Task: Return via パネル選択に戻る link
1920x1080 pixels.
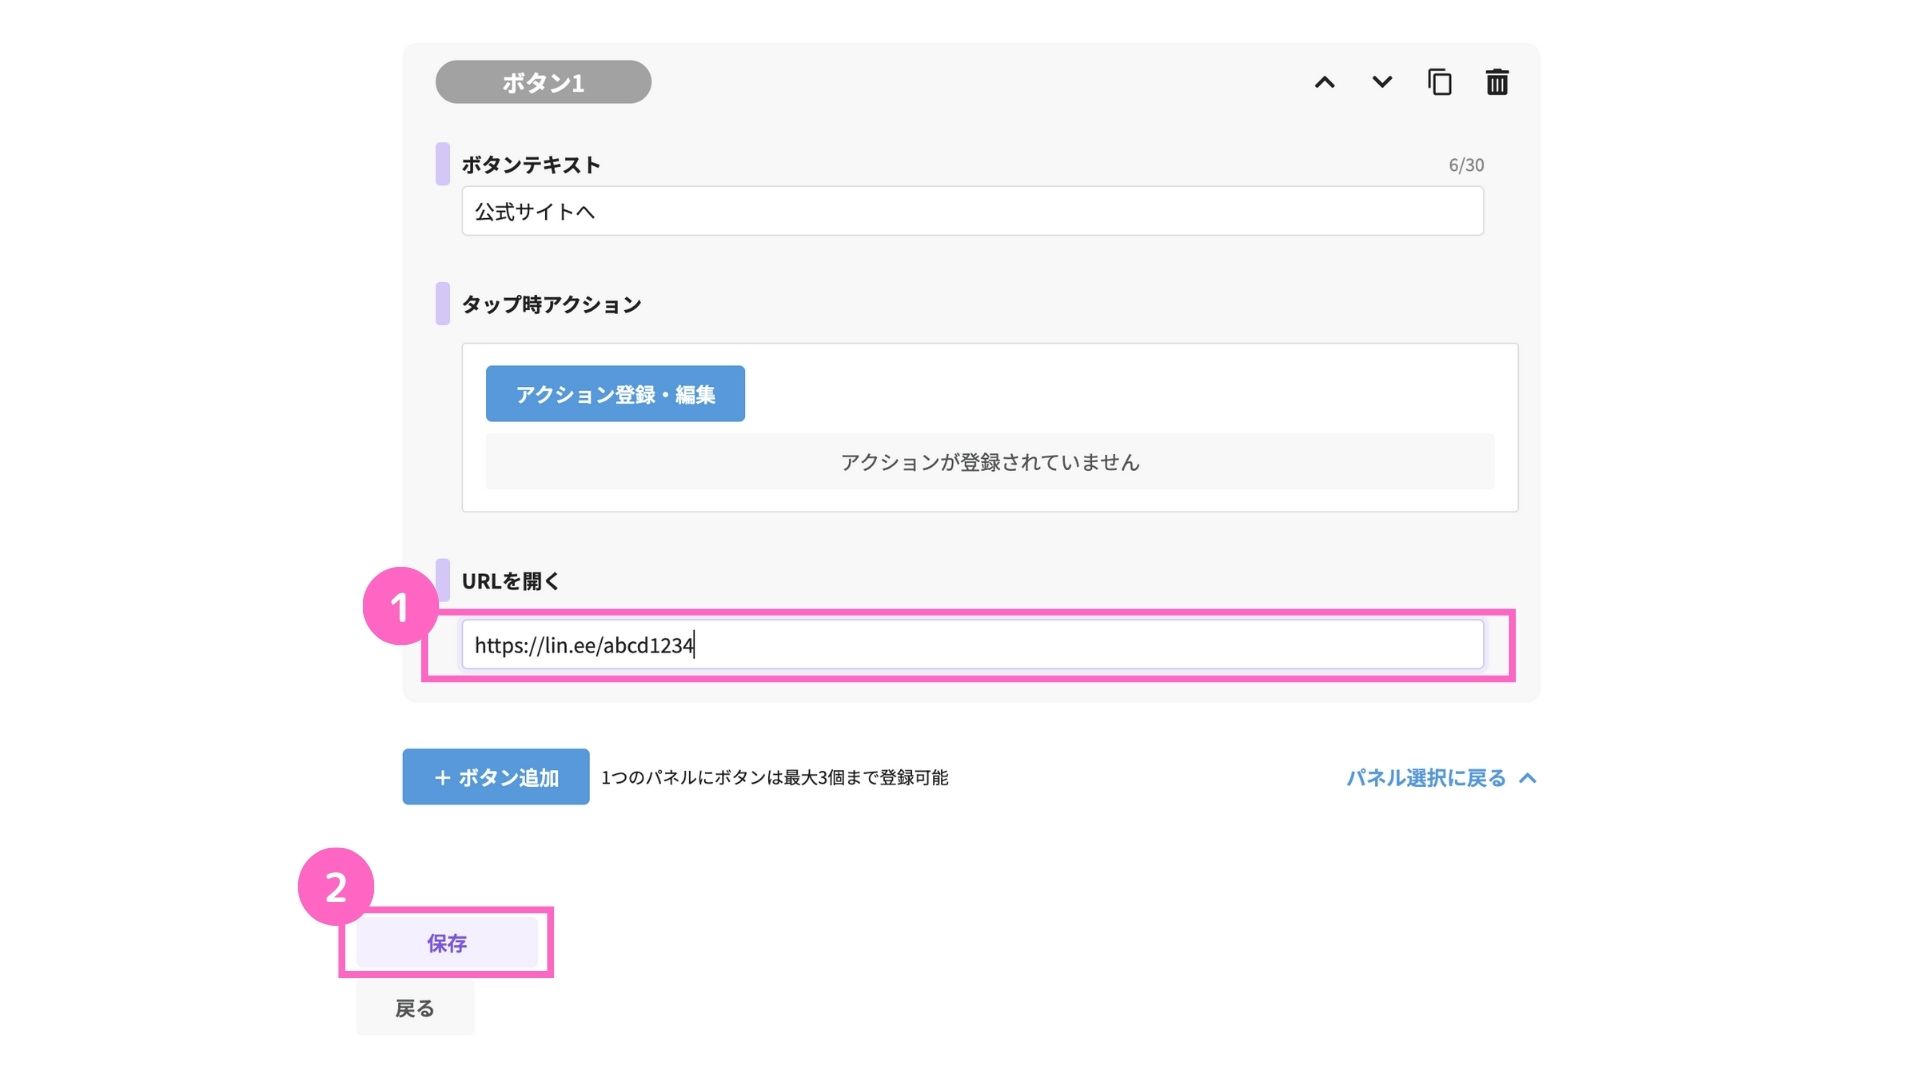Action: tap(1426, 778)
